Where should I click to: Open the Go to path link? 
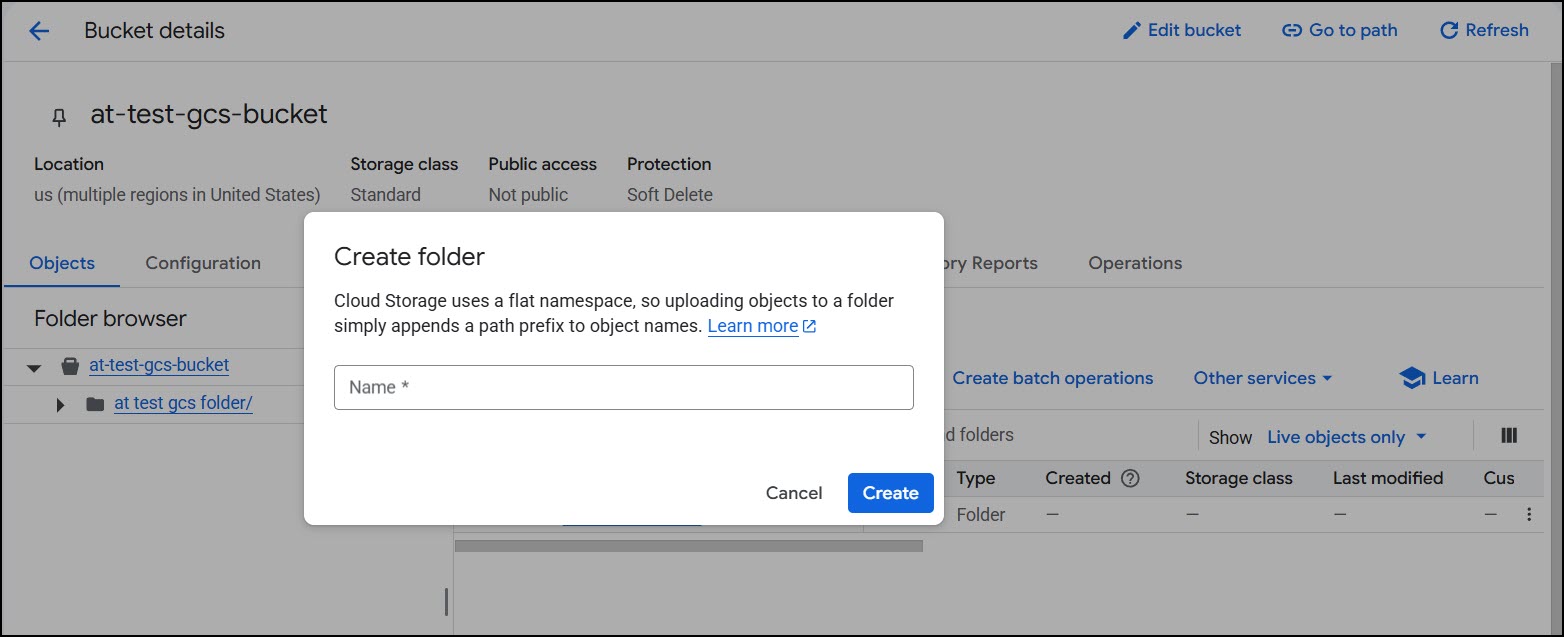tap(1340, 31)
